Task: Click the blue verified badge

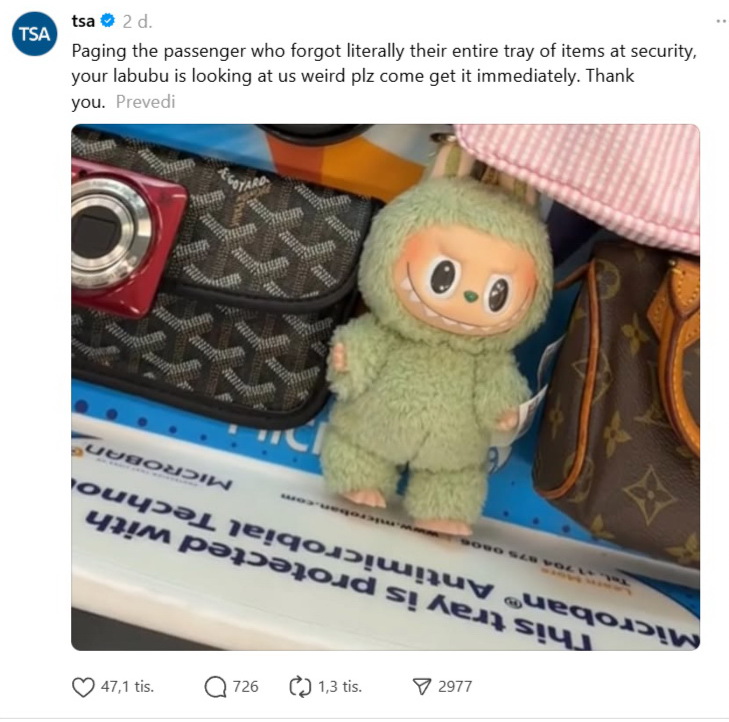Action: coord(108,21)
